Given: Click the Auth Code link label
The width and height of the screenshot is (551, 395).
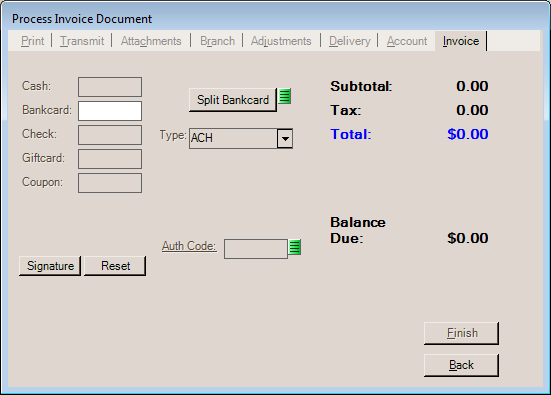Looking at the screenshot, I should 189,246.
